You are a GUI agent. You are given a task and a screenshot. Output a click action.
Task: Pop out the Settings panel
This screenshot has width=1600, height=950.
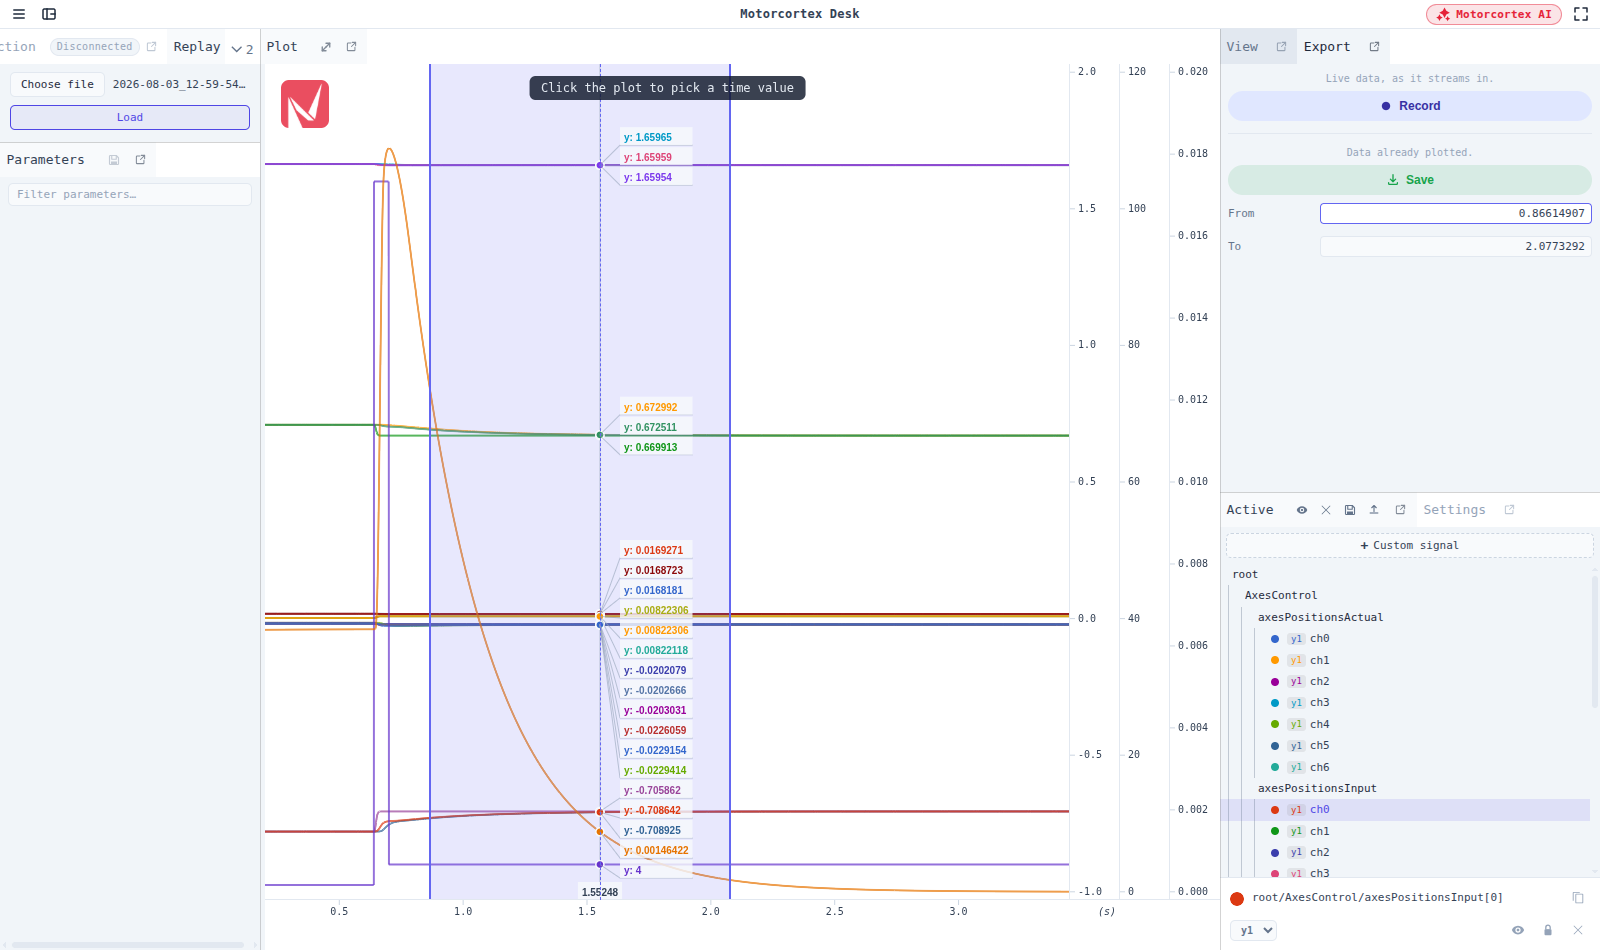click(1510, 510)
